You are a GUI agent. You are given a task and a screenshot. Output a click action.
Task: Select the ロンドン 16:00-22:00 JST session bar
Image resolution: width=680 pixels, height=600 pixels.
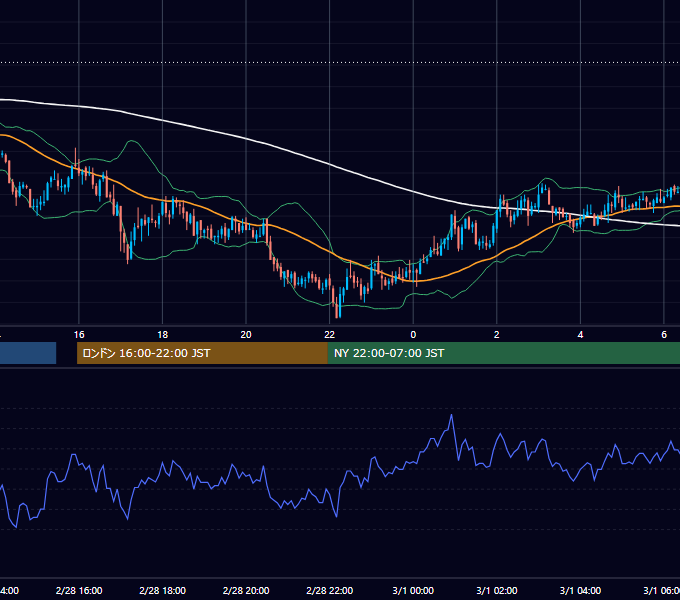pos(202,353)
